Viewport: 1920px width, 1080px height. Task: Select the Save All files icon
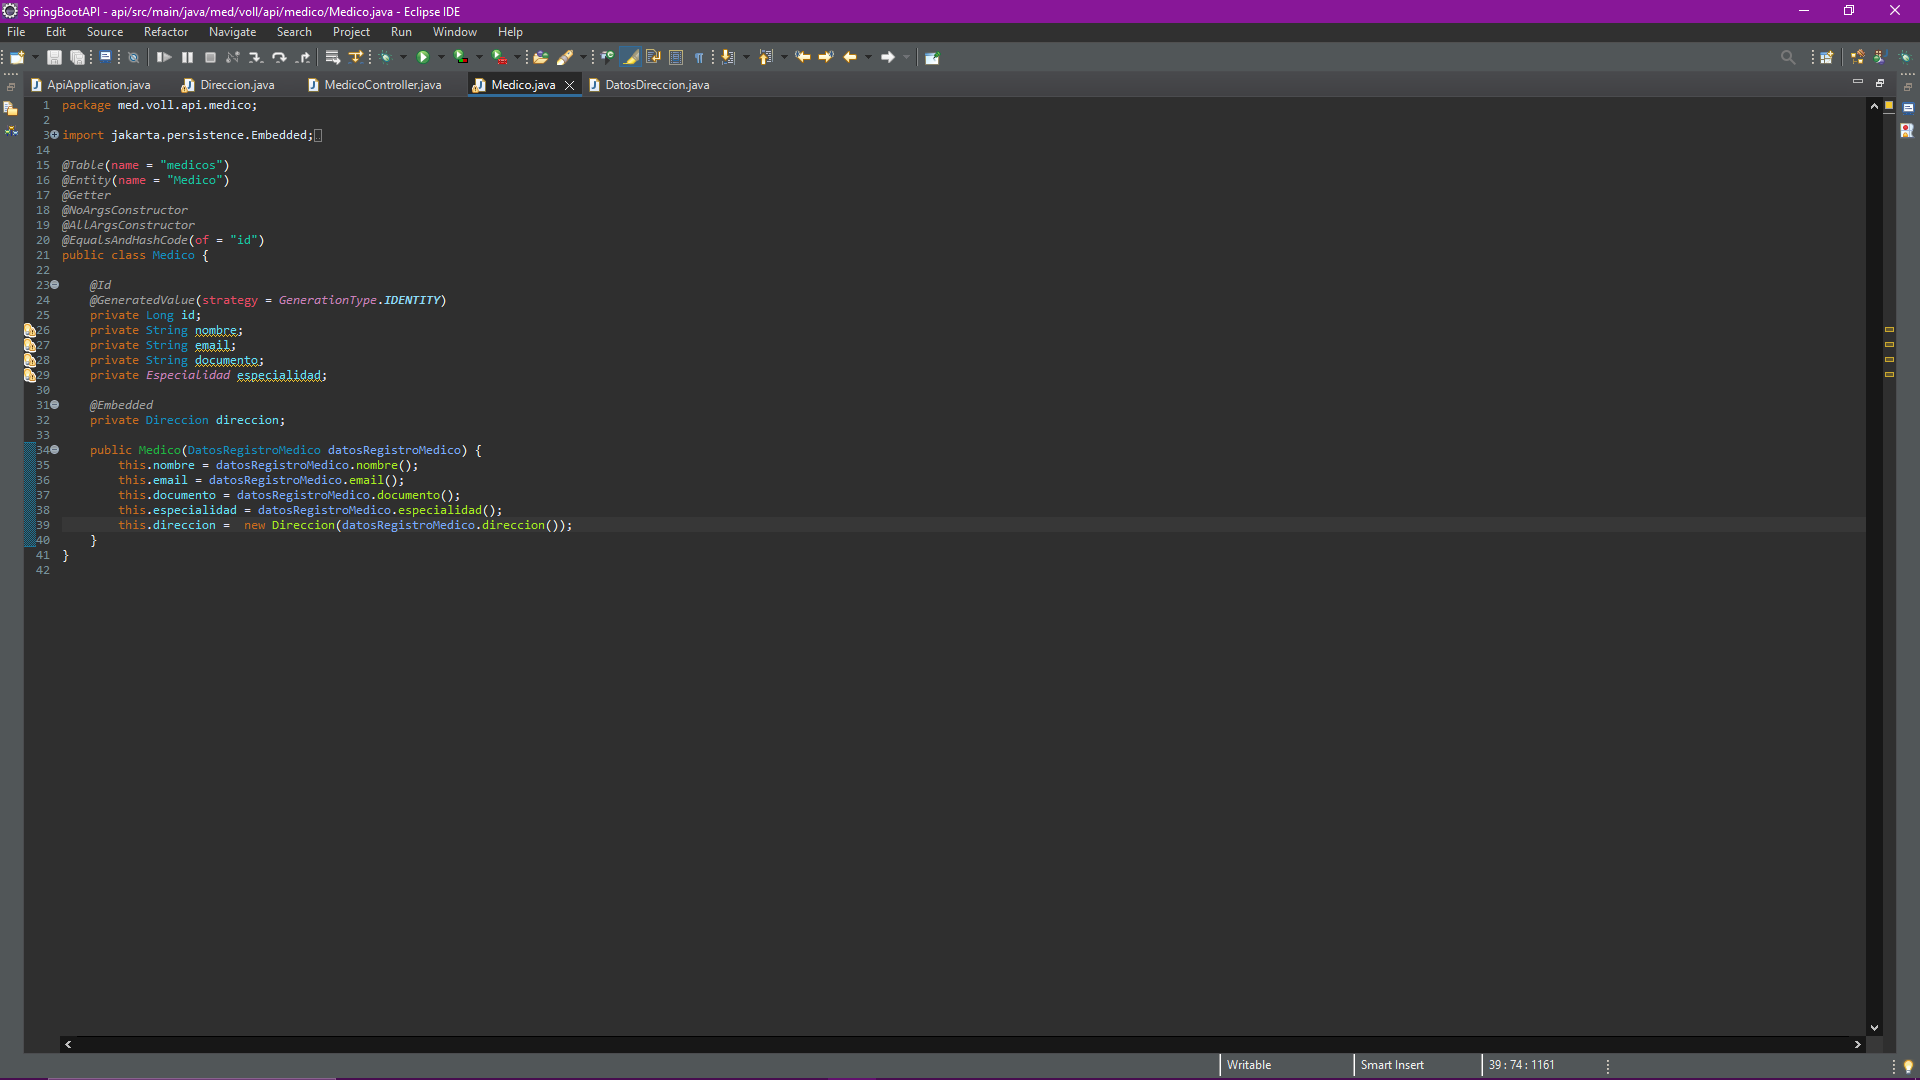pyautogui.click(x=76, y=57)
